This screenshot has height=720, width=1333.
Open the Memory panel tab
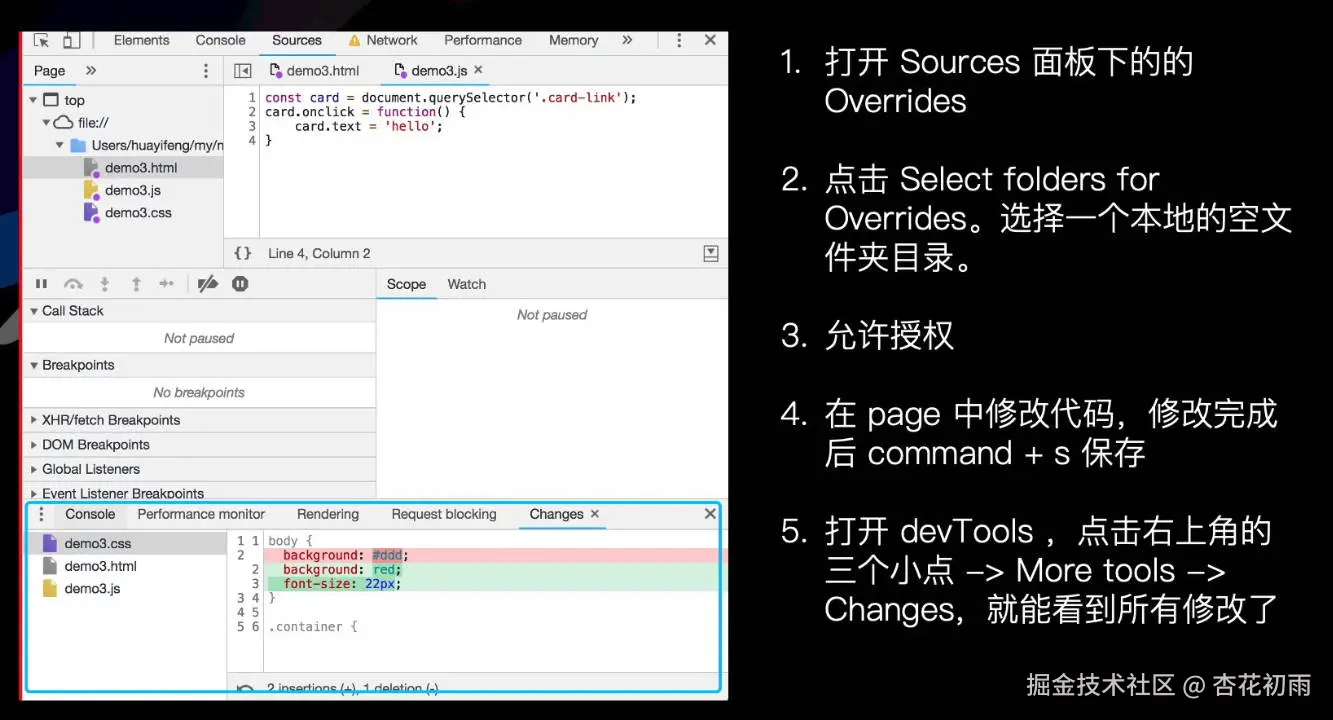(x=573, y=41)
